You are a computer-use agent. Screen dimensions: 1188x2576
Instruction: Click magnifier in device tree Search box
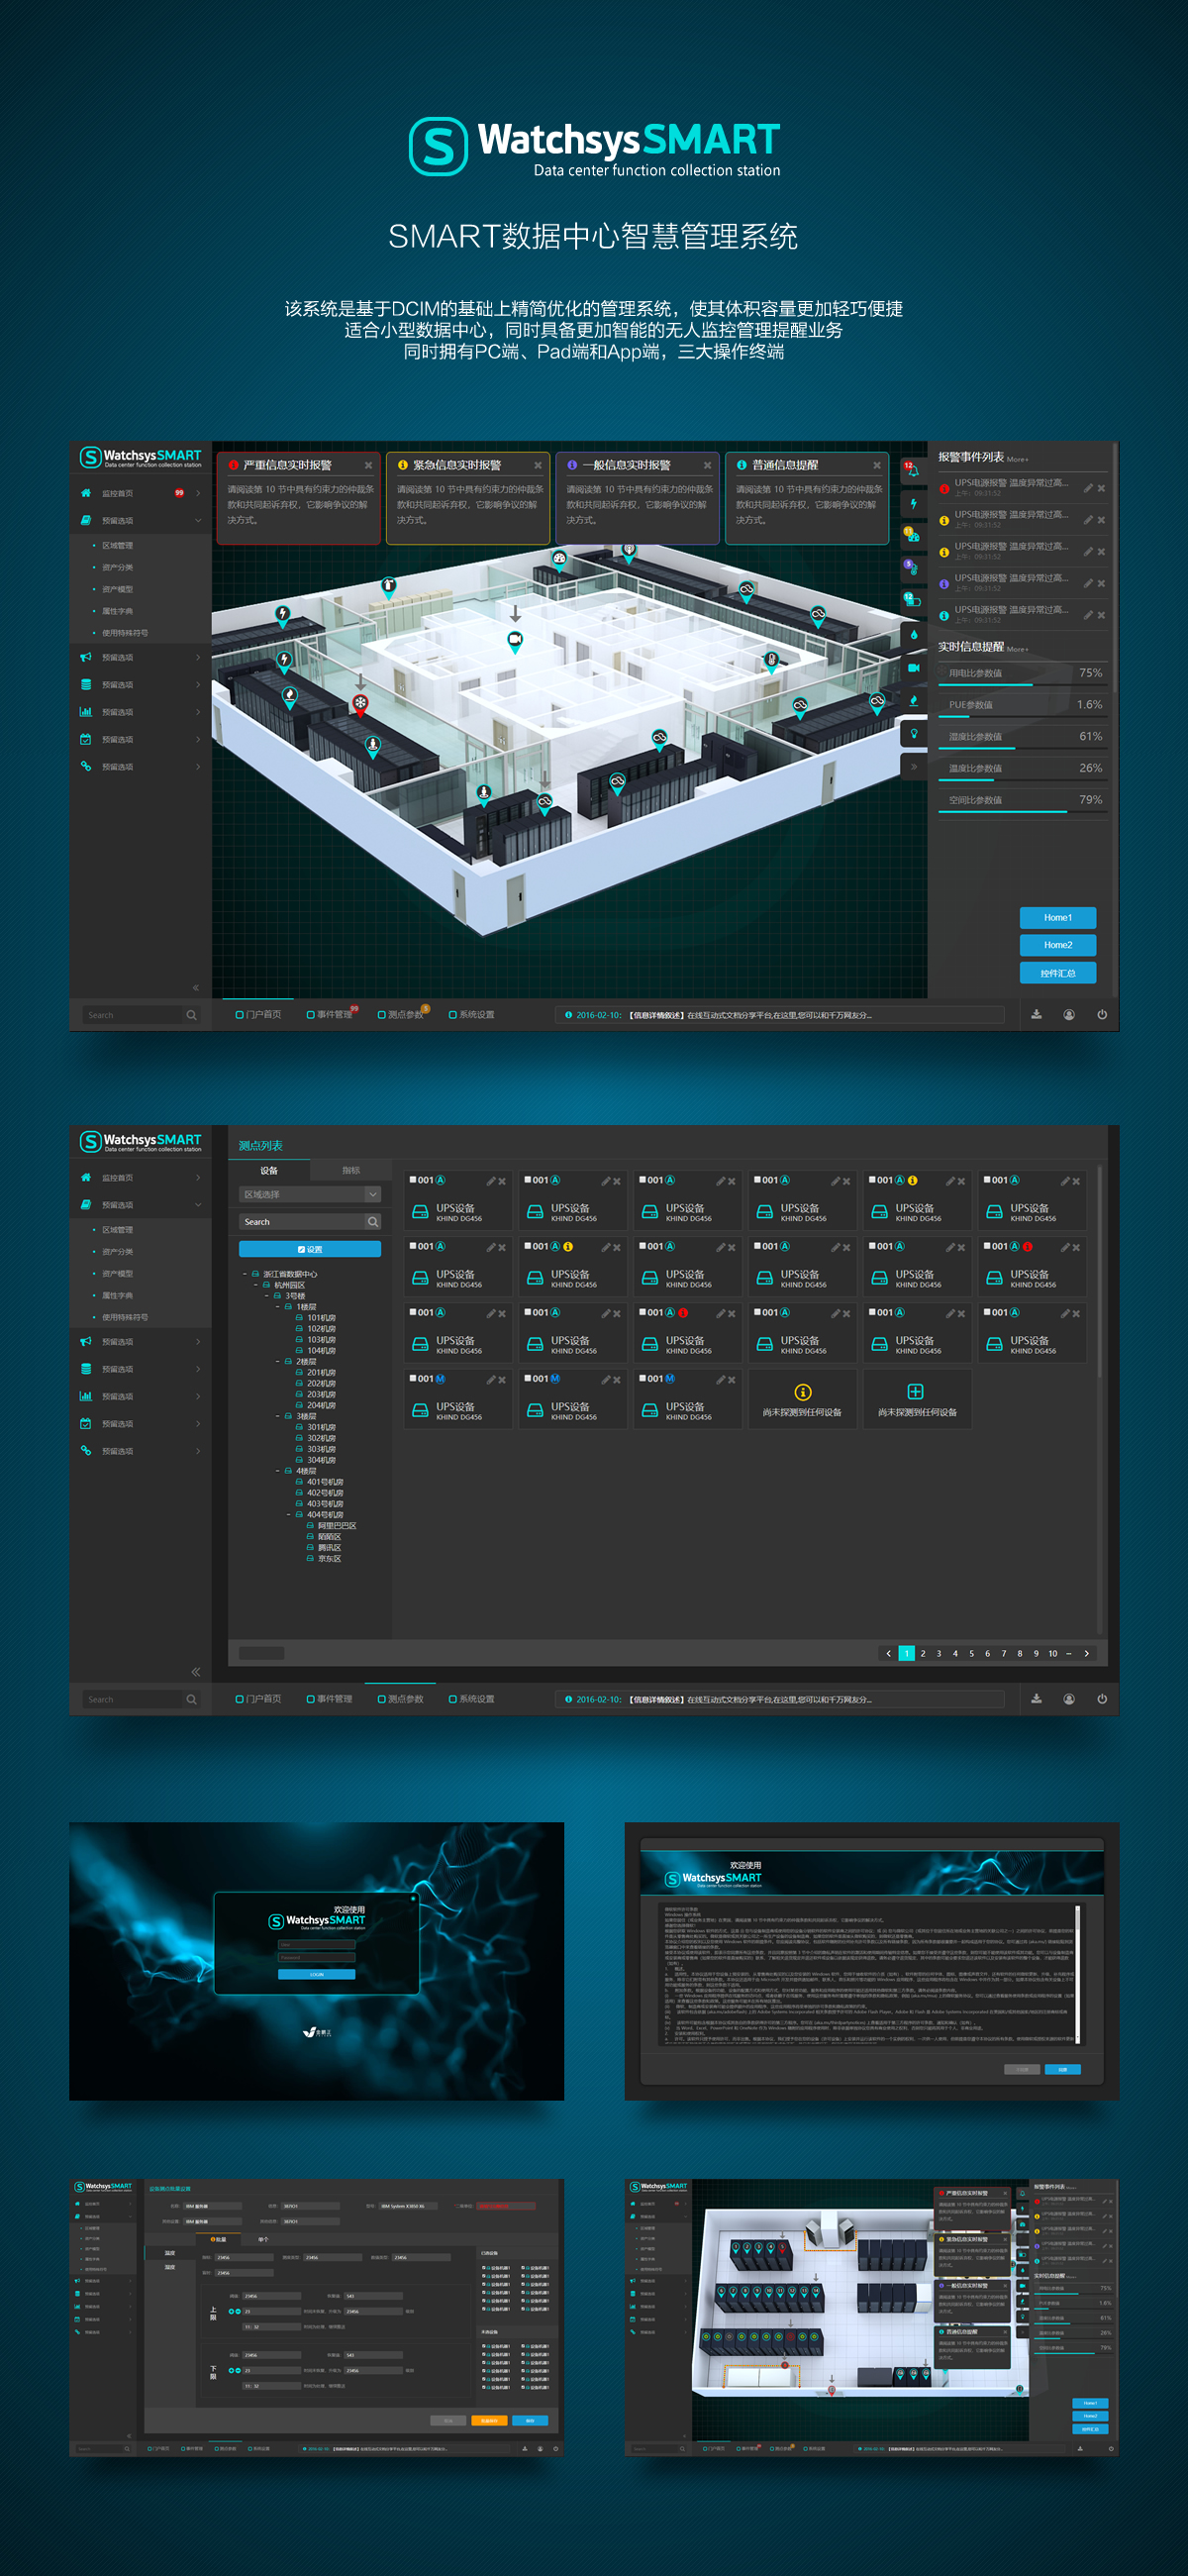pyautogui.click(x=373, y=1221)
